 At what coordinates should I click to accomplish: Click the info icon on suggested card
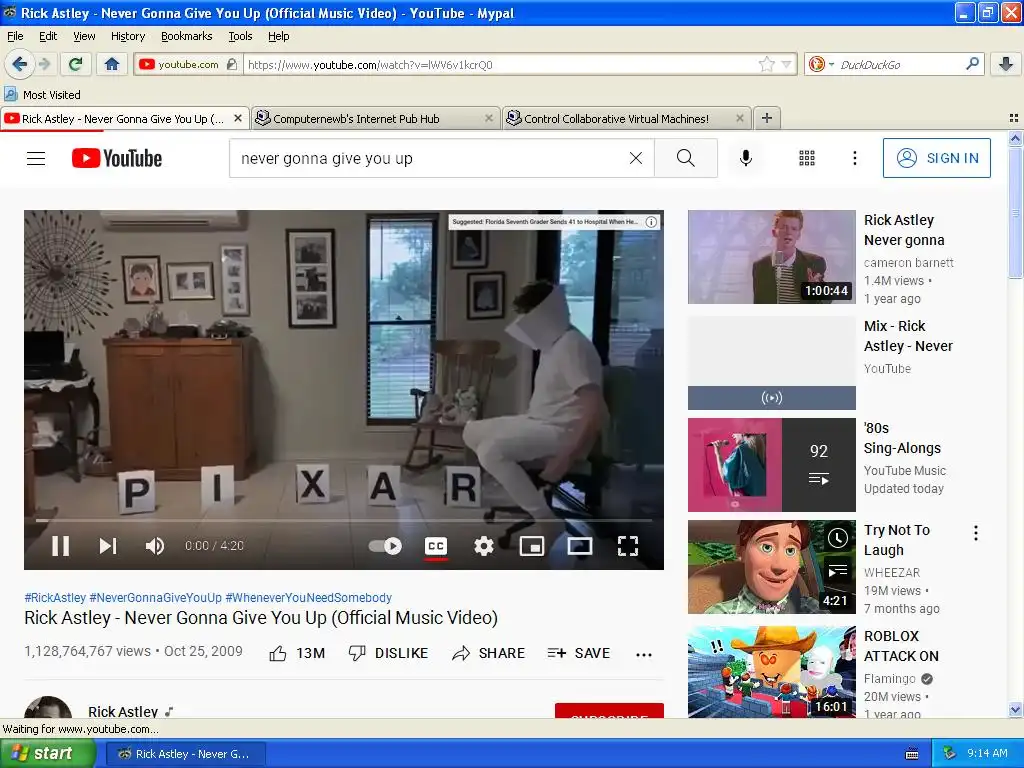click(651, 222)
